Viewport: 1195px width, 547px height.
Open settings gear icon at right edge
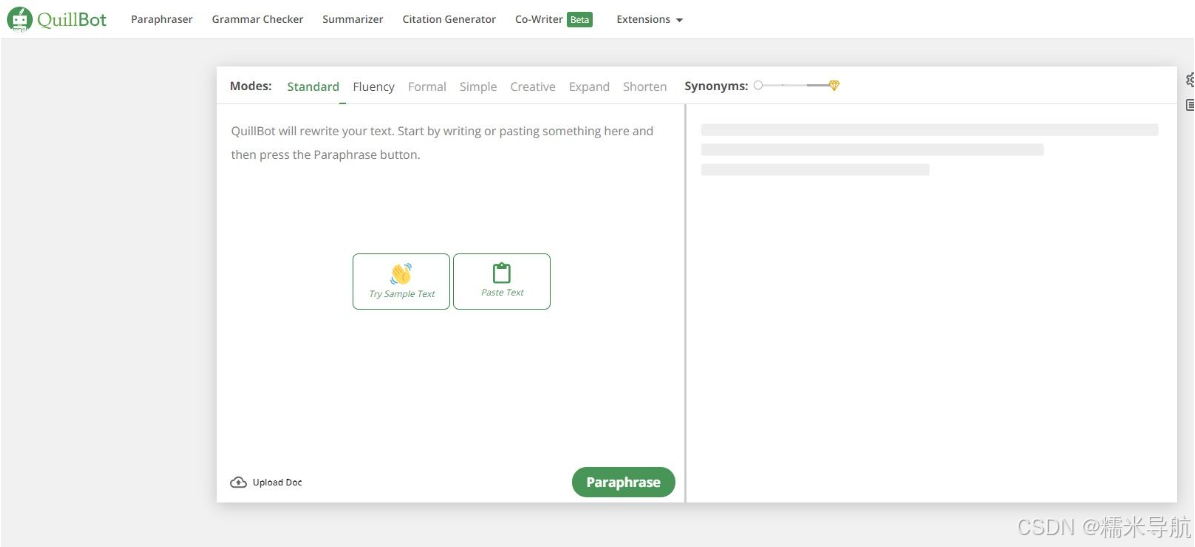(x=1190, y=79)
